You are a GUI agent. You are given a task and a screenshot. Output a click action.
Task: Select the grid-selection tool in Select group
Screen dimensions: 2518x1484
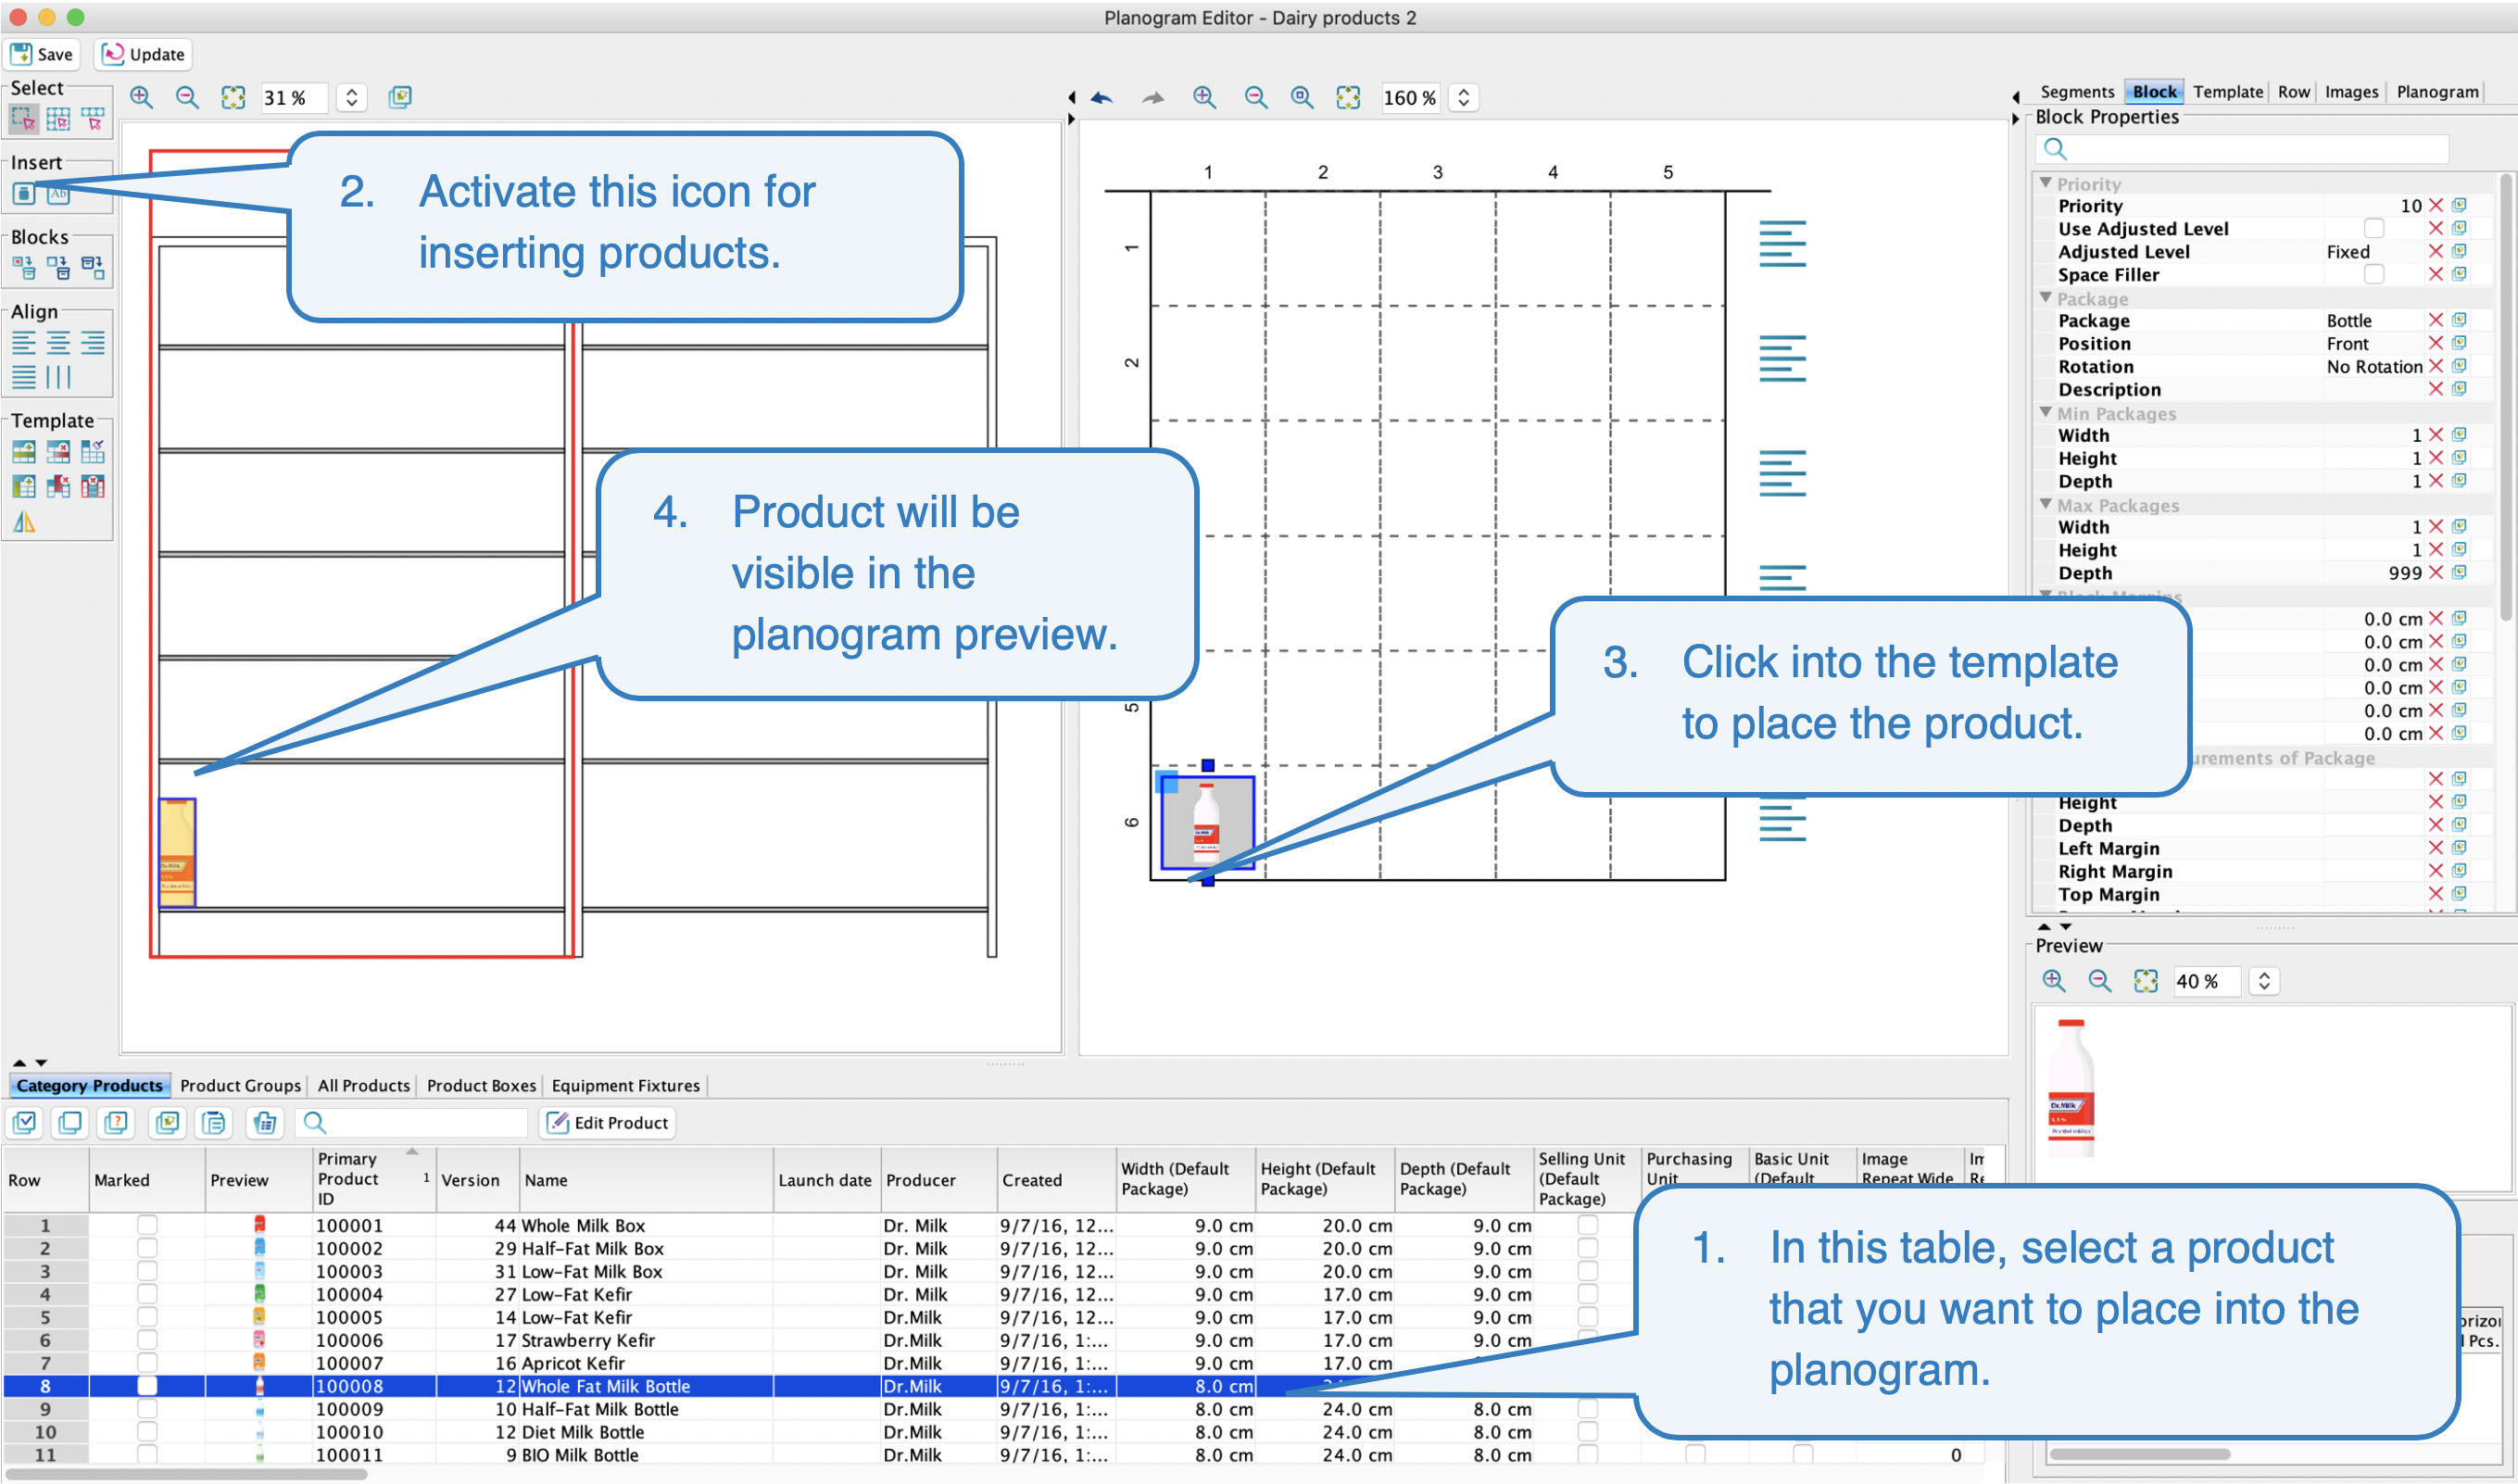tap(58, 120)
